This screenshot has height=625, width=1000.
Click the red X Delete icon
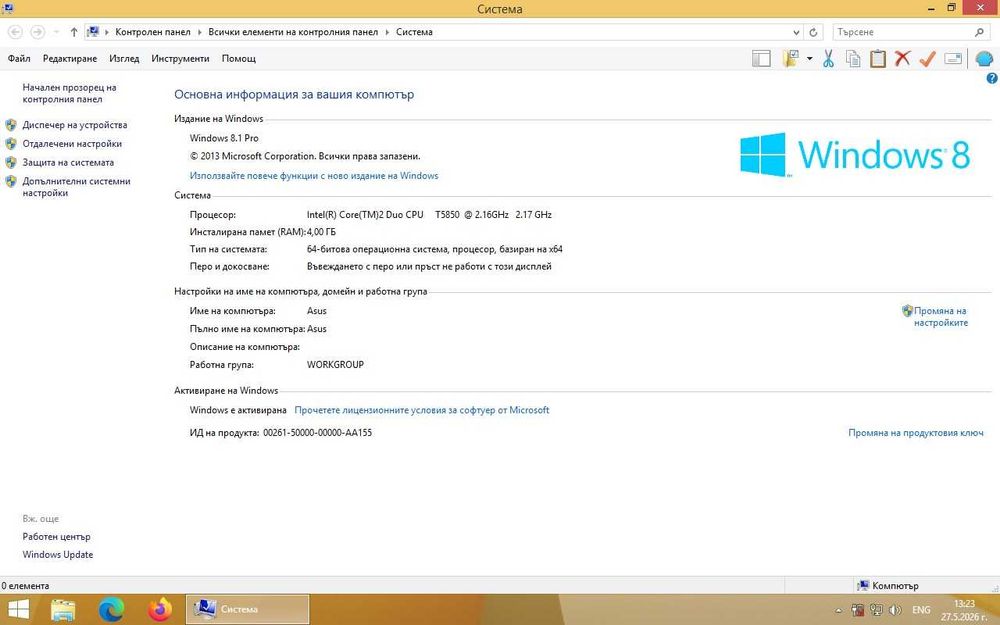click(x=902, y=59)
